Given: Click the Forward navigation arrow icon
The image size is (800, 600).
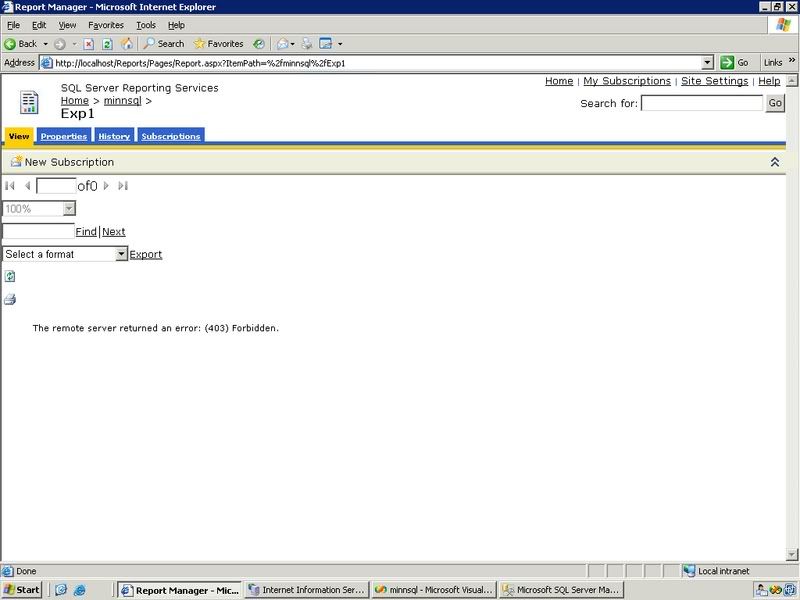Looking at the screenshot, I should coord(60,44).
